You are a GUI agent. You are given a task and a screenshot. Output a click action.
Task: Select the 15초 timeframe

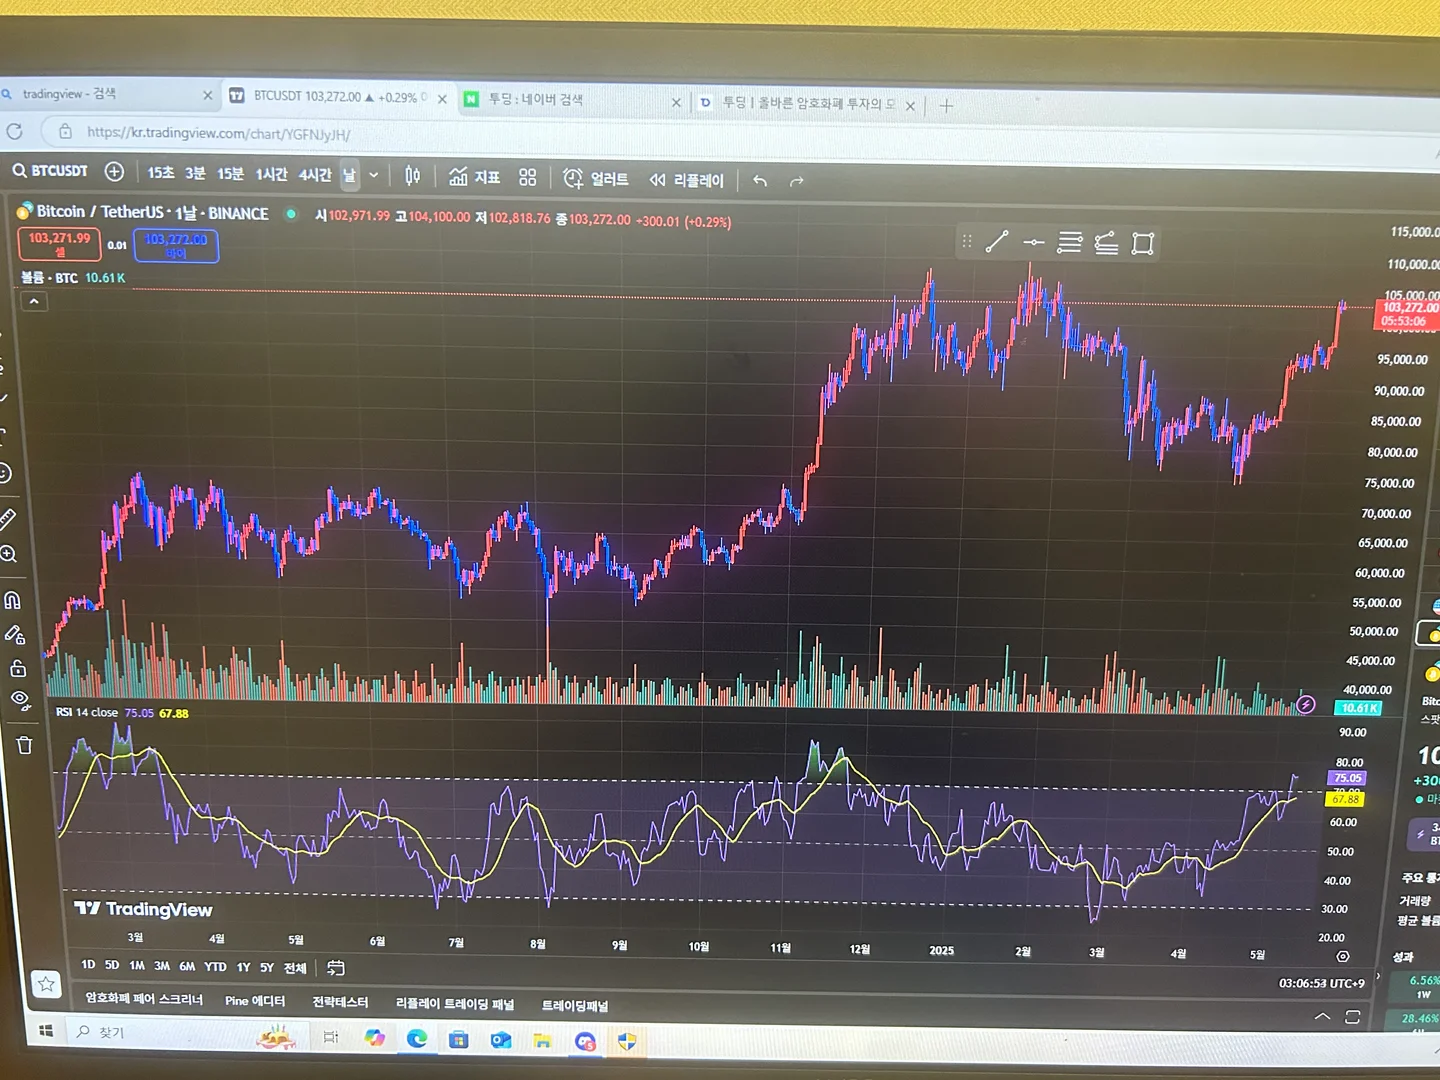click(160, 173)
